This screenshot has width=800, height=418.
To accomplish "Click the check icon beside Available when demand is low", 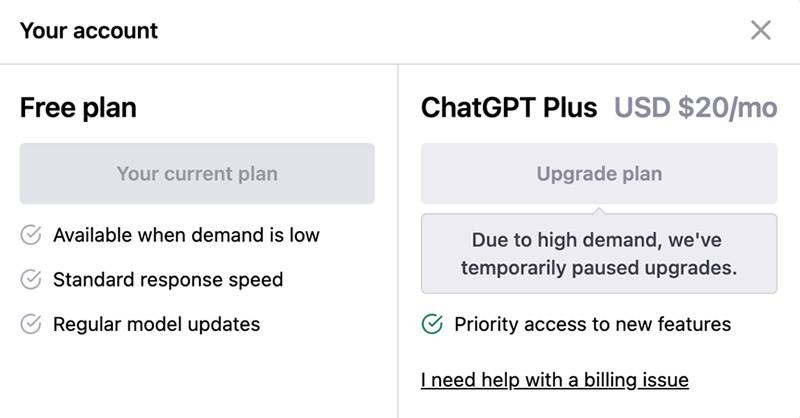I will [x=31, y=235].
